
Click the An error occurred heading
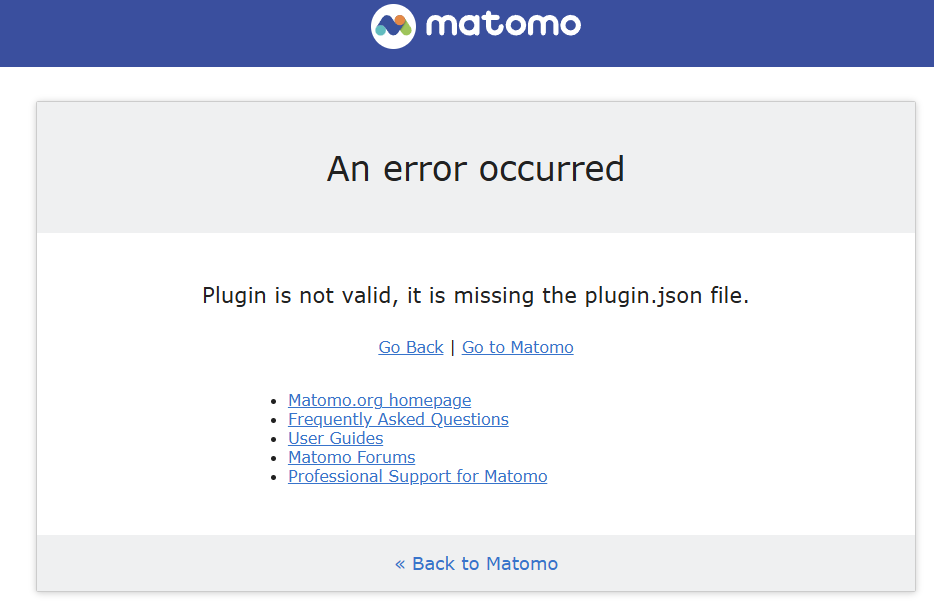click(475, 169)
